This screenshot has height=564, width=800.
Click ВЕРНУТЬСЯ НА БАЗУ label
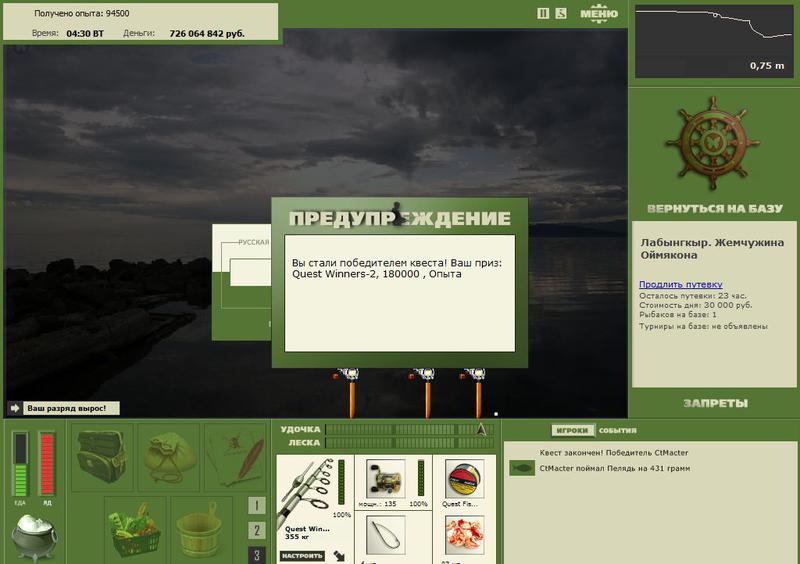pos(714,208)
